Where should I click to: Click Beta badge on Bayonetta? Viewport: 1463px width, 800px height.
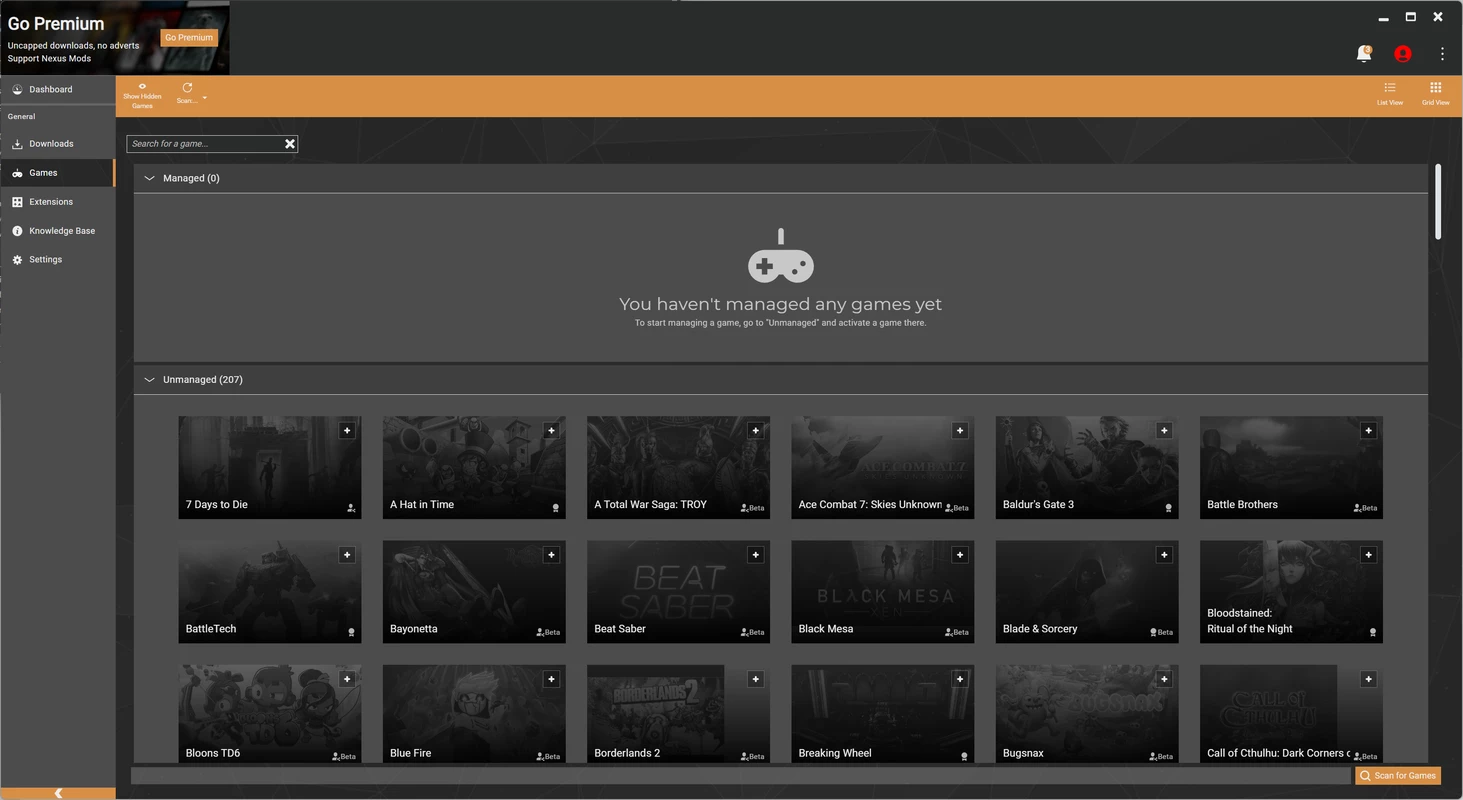point(548,632)
